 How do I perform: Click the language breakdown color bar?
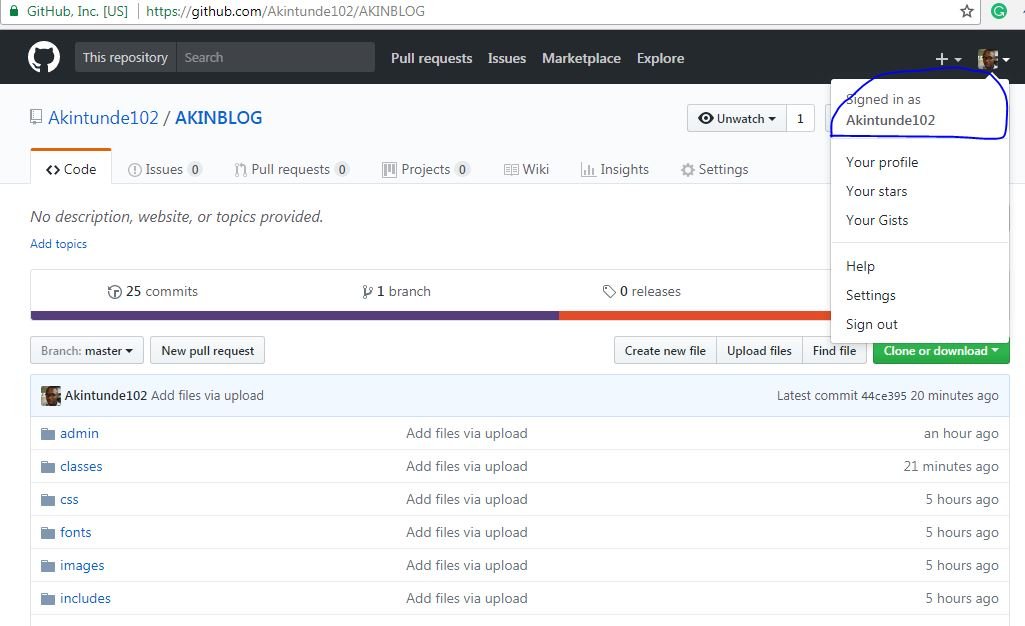point(430,316)
